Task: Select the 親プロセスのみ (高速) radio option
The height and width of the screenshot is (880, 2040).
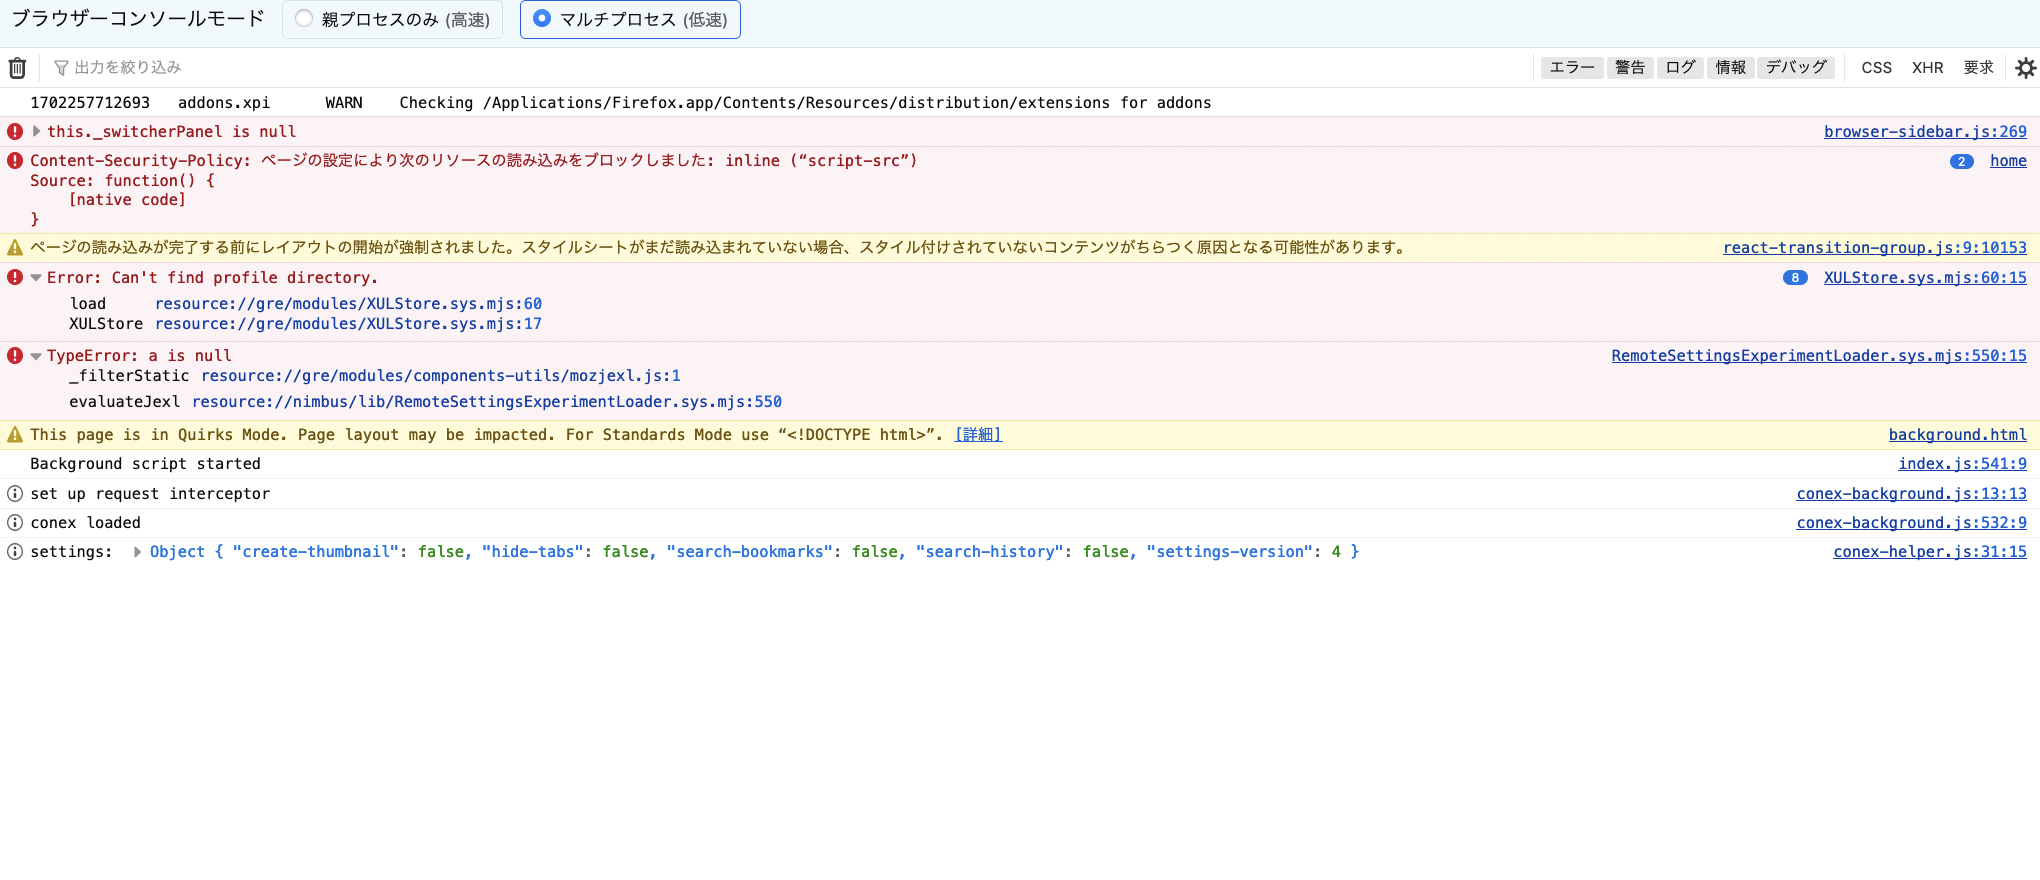Action: click(x=304, y=19)
